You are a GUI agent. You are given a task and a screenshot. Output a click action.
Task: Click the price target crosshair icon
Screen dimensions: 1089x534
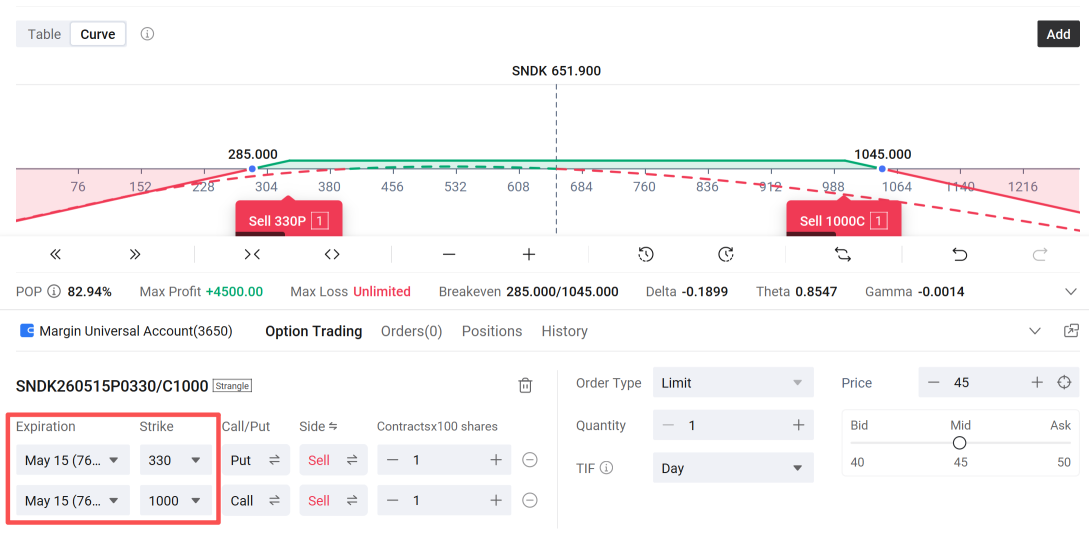pyautogui.click(x=1064, y=383)
